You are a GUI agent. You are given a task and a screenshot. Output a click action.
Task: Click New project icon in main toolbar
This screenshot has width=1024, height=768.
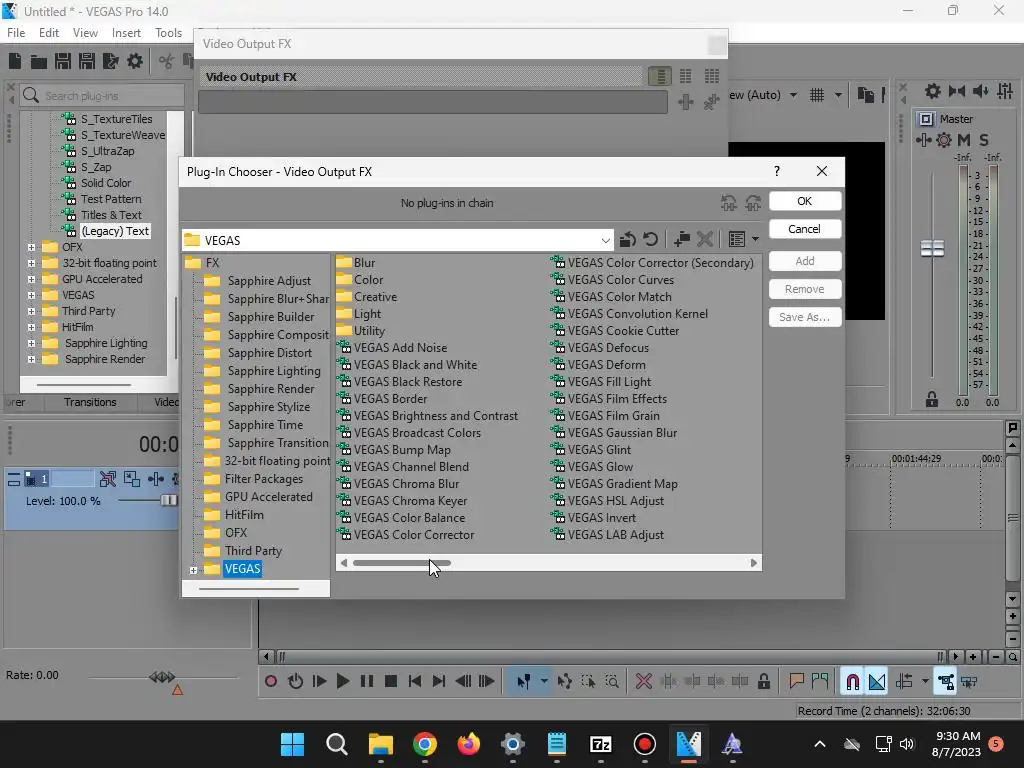click(15, 61)
